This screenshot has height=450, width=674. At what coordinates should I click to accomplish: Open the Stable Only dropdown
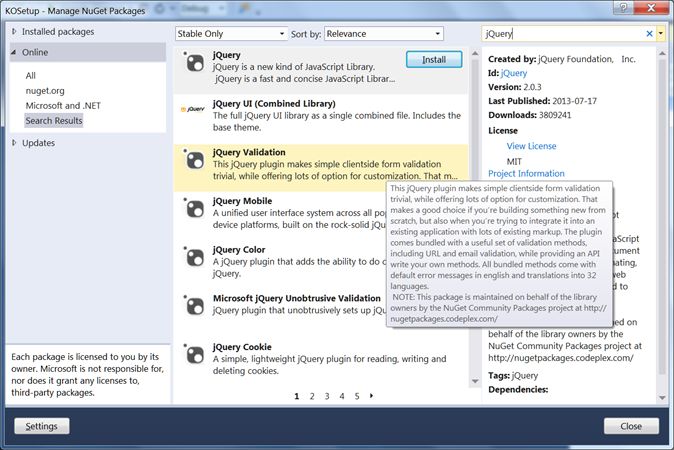231,34
